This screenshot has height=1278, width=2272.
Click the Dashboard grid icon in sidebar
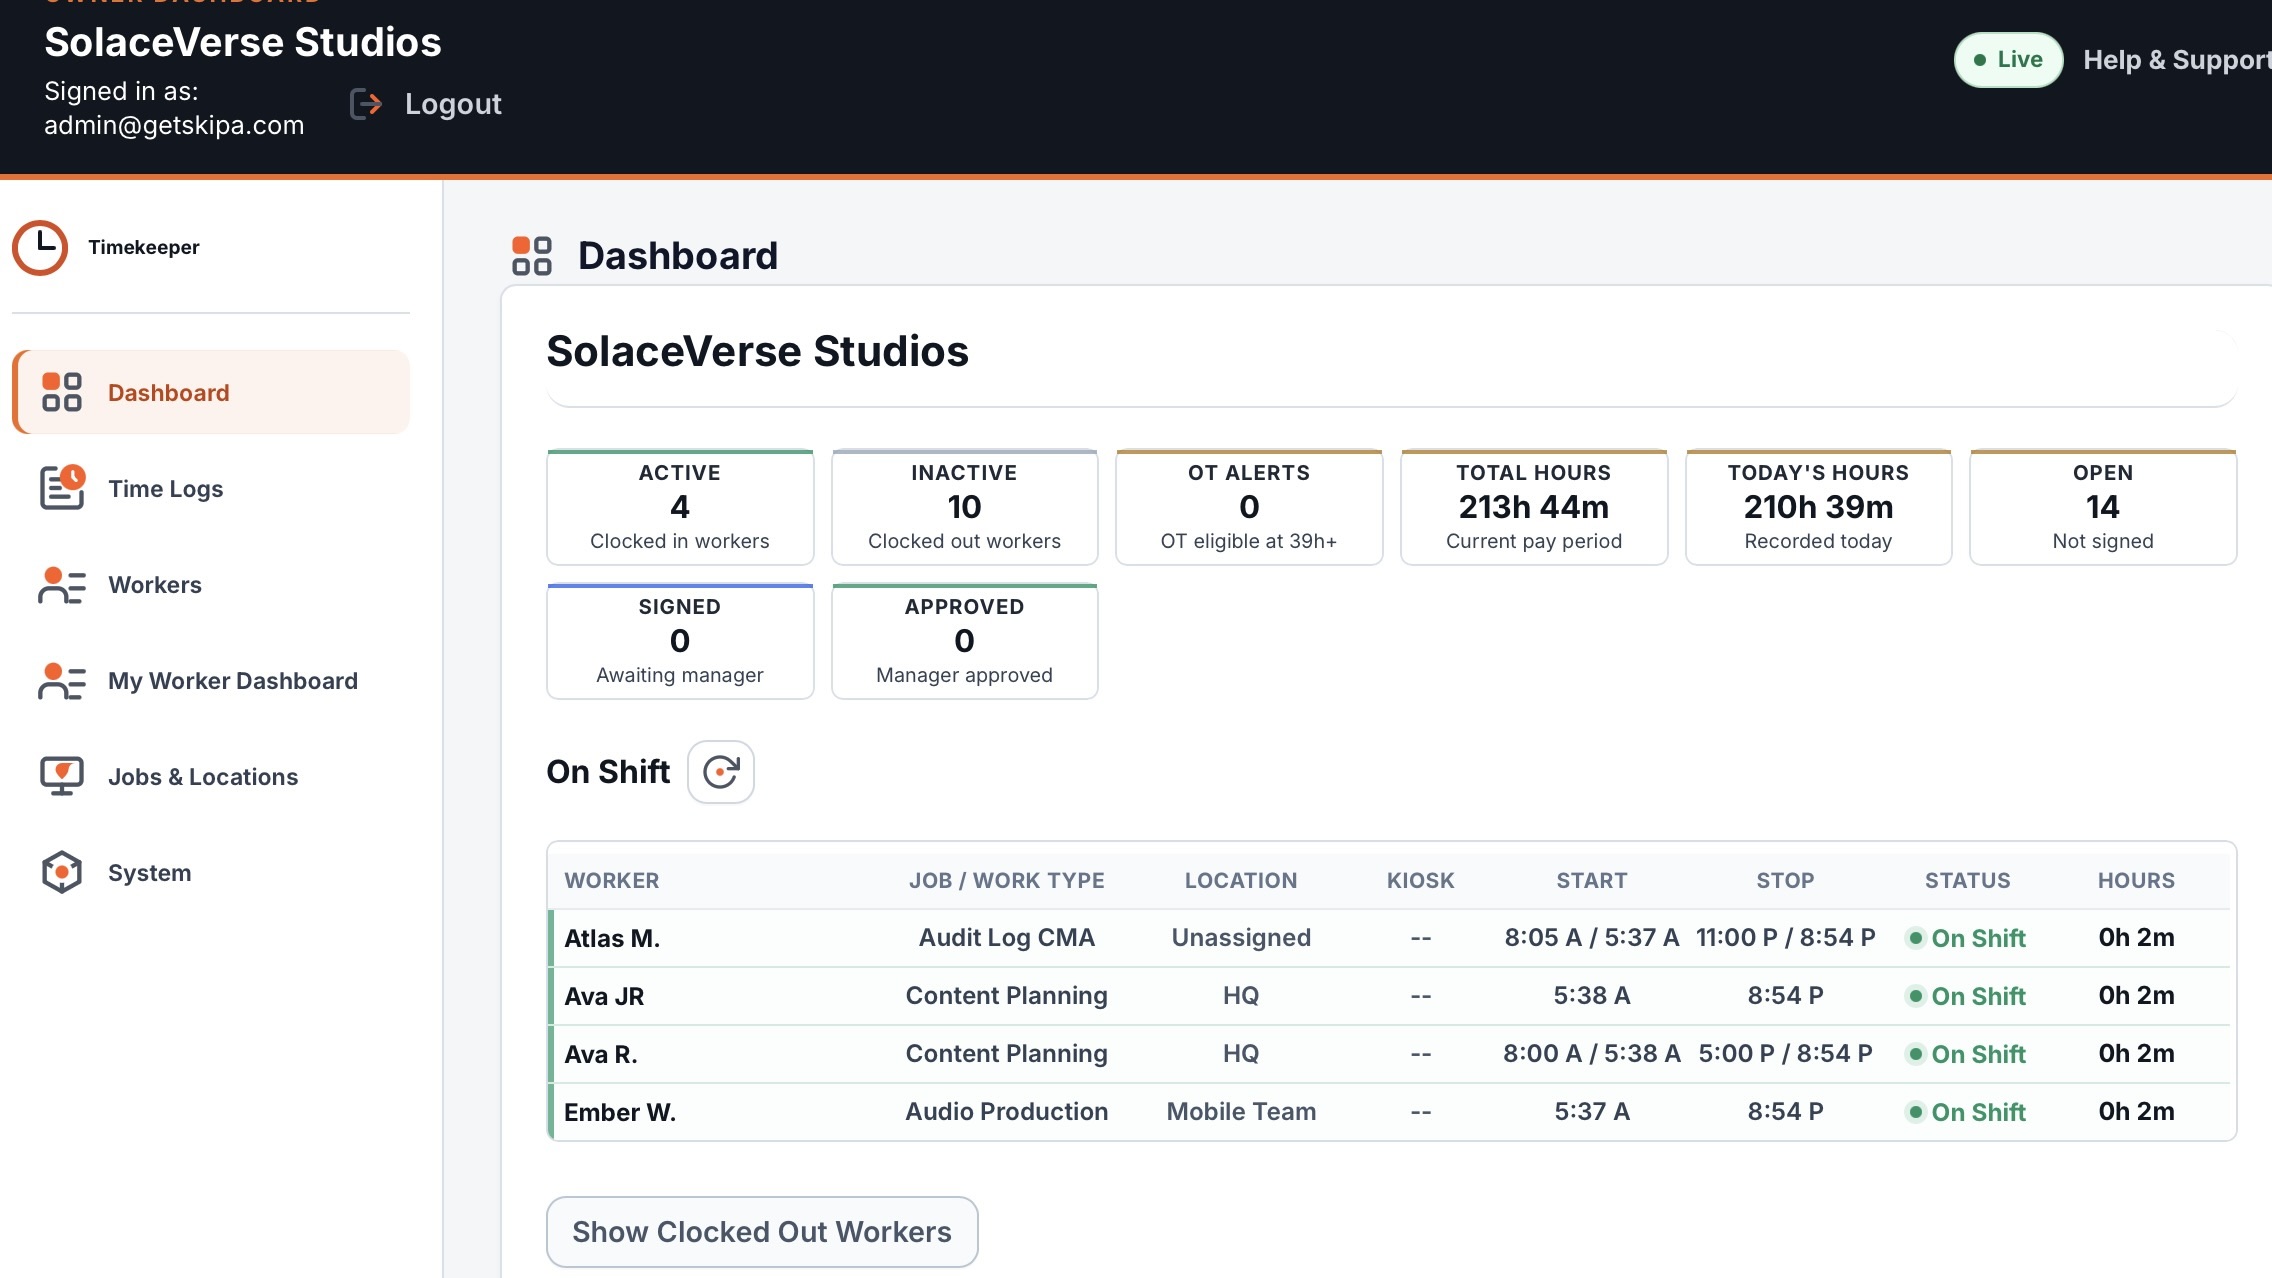coord(62,392)
